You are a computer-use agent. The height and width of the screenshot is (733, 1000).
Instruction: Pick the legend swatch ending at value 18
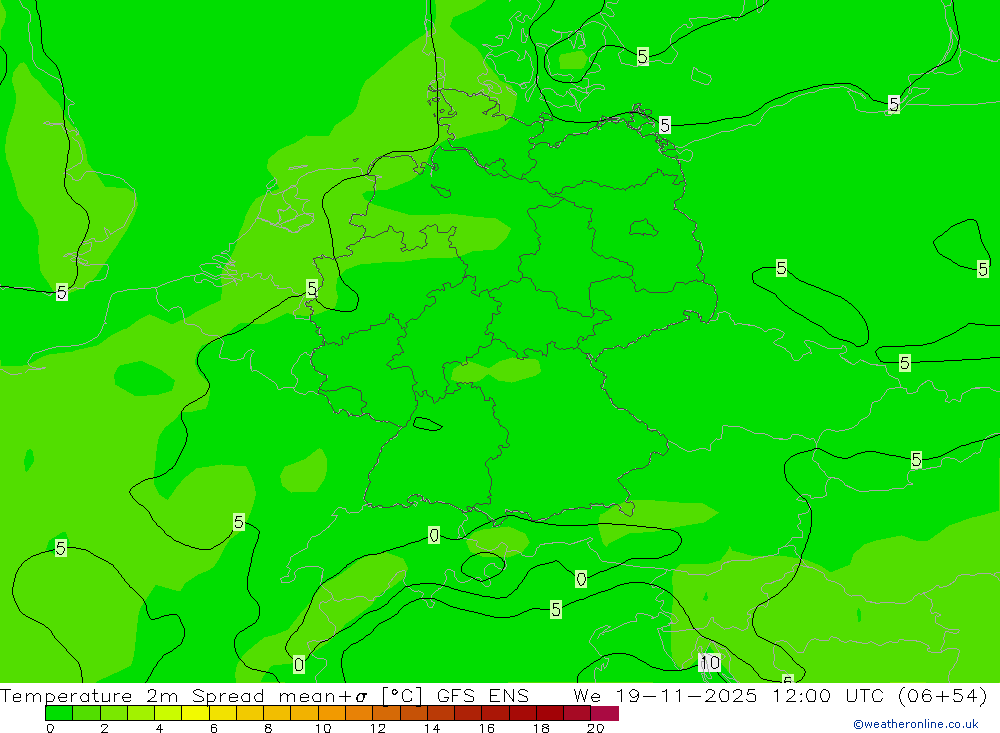pos(523,713)
